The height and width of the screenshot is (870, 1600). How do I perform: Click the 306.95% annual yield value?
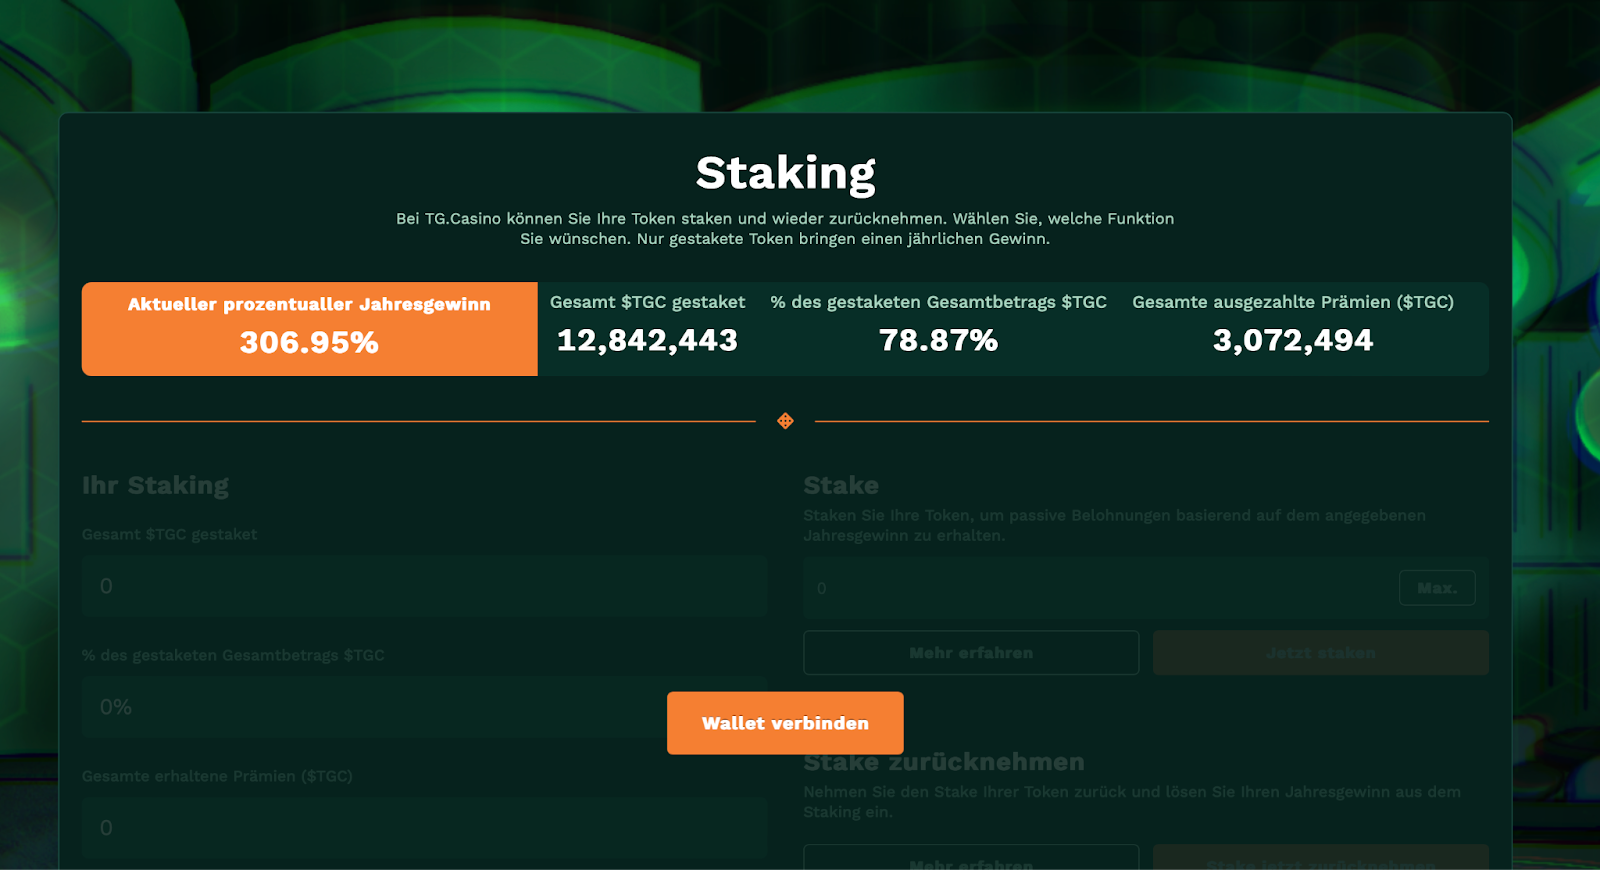coord(309,343)
